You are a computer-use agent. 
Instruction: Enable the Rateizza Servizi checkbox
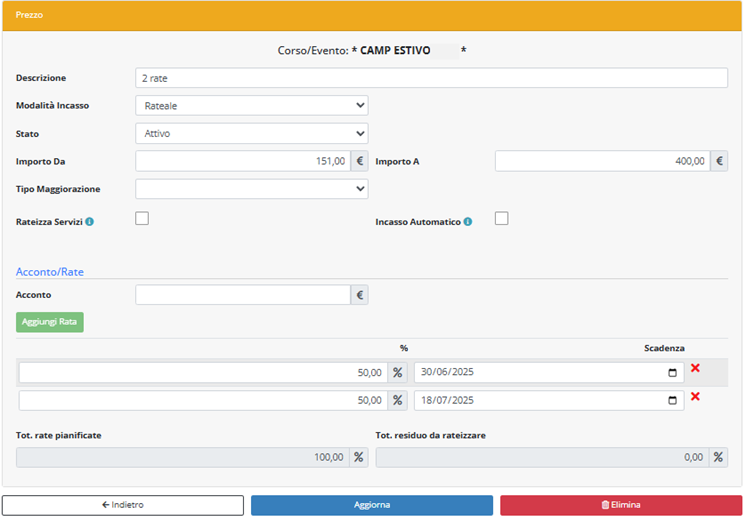[x=142, y=219]
